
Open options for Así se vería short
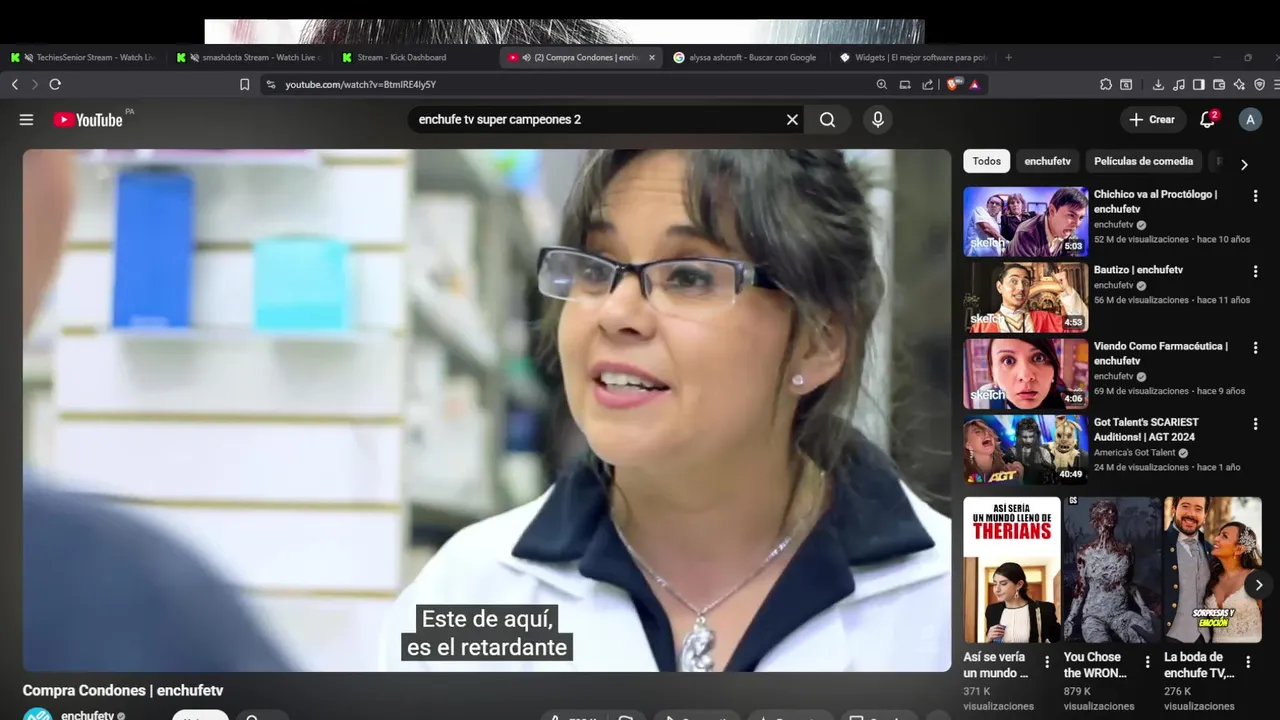(1047, 662)
